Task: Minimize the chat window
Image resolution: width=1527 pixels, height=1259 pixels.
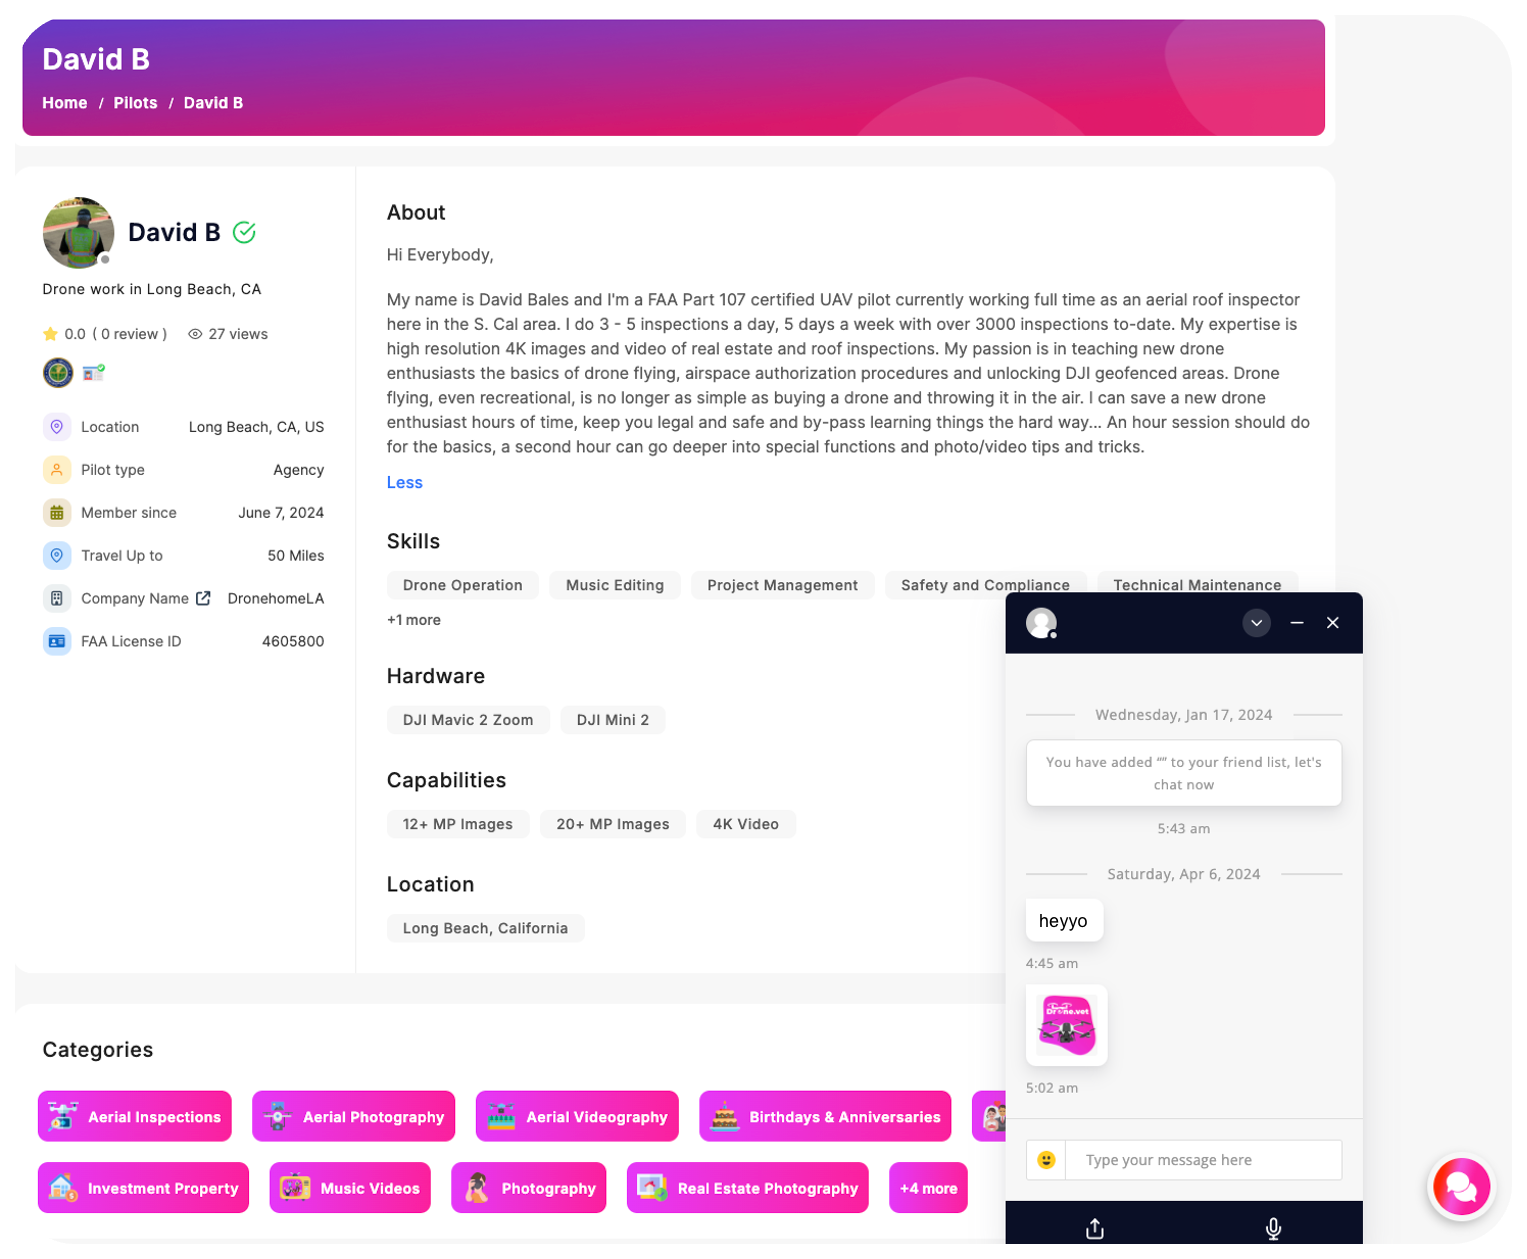Action: pyautogui.click(x=1296, y=623)
